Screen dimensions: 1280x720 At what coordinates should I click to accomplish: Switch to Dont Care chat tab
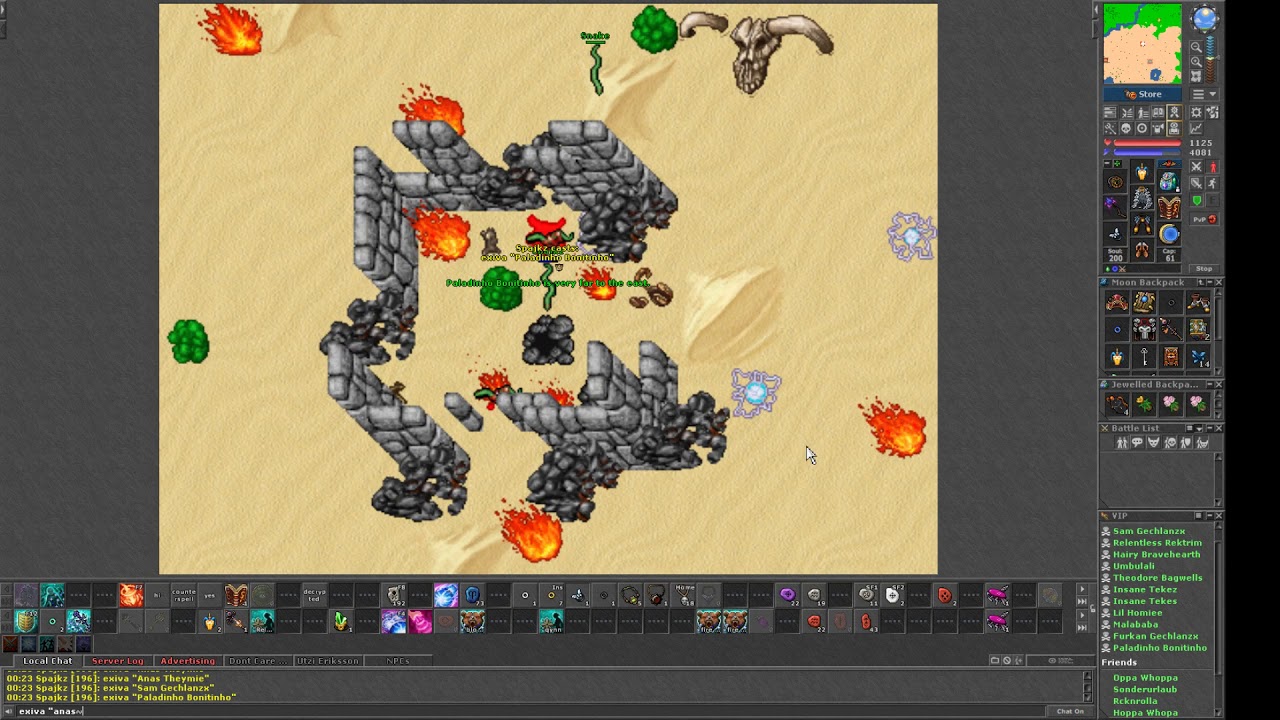[x=256, y=661]
